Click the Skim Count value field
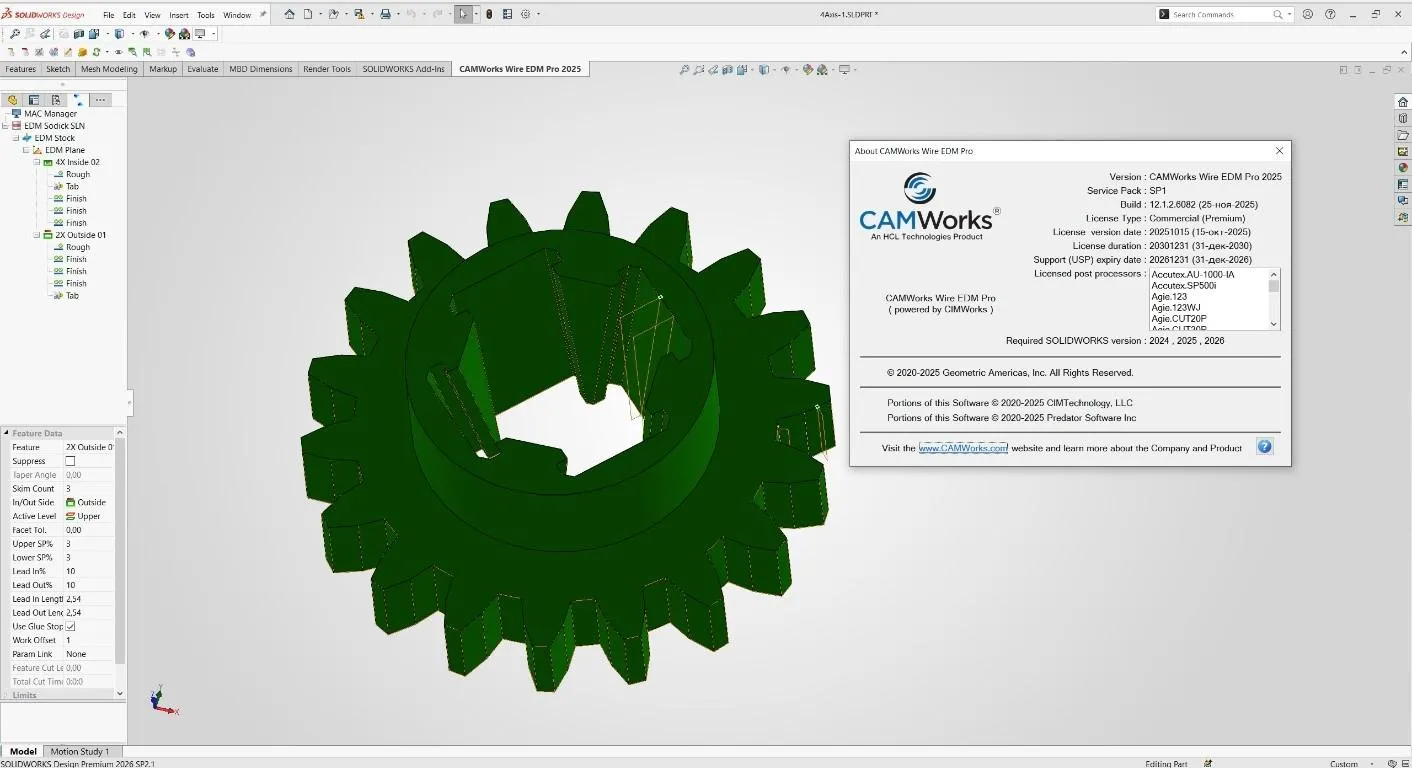Screen dimensions: 1412x768 pyautogui.click(x=89, y=489)
